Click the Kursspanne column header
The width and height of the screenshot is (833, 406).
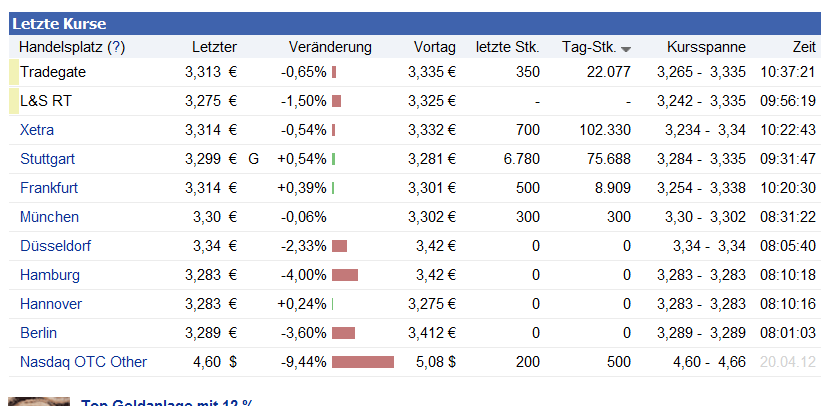706,47
